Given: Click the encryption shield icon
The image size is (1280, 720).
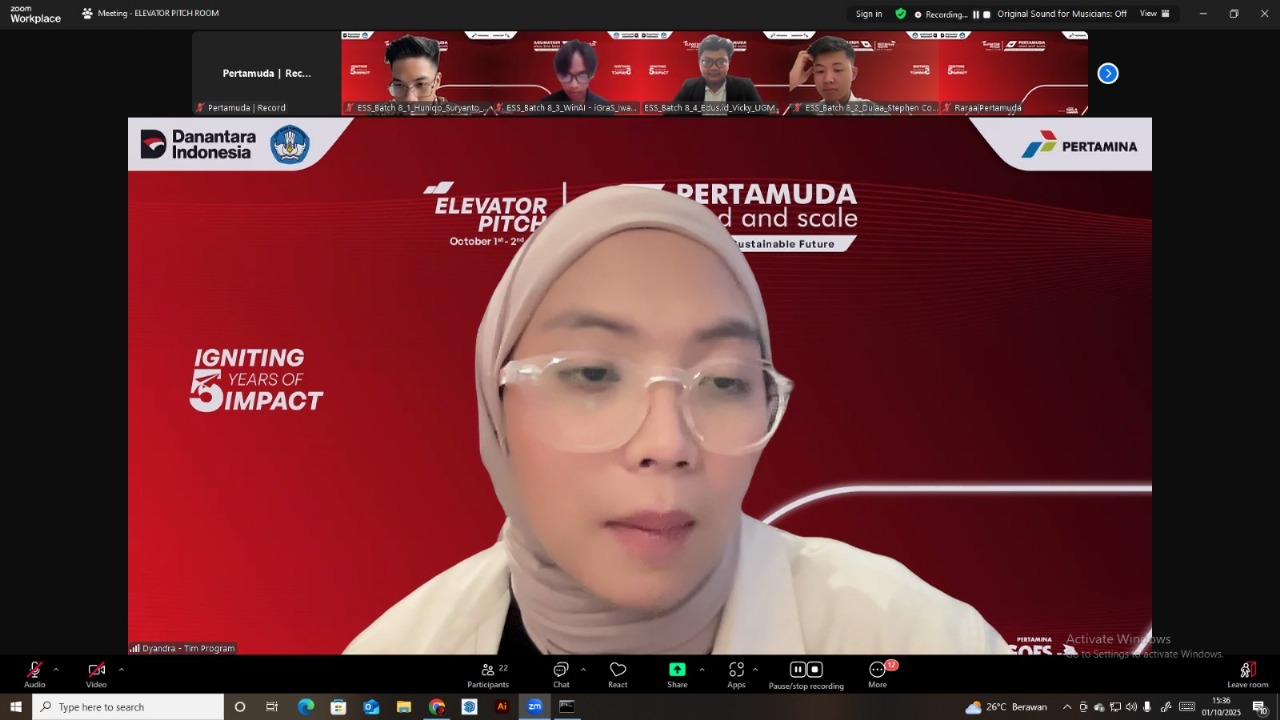Looking at the screenshot, I should coord(901,14).
